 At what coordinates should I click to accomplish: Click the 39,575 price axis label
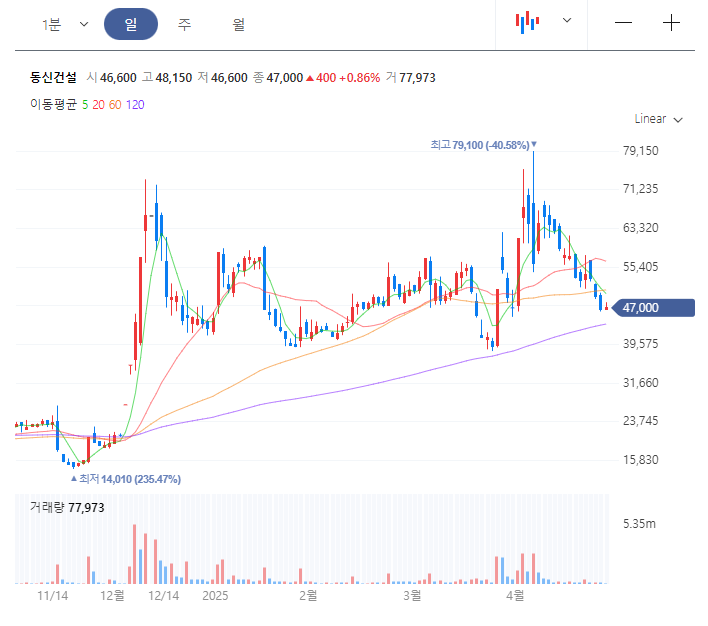pos(640,344)
